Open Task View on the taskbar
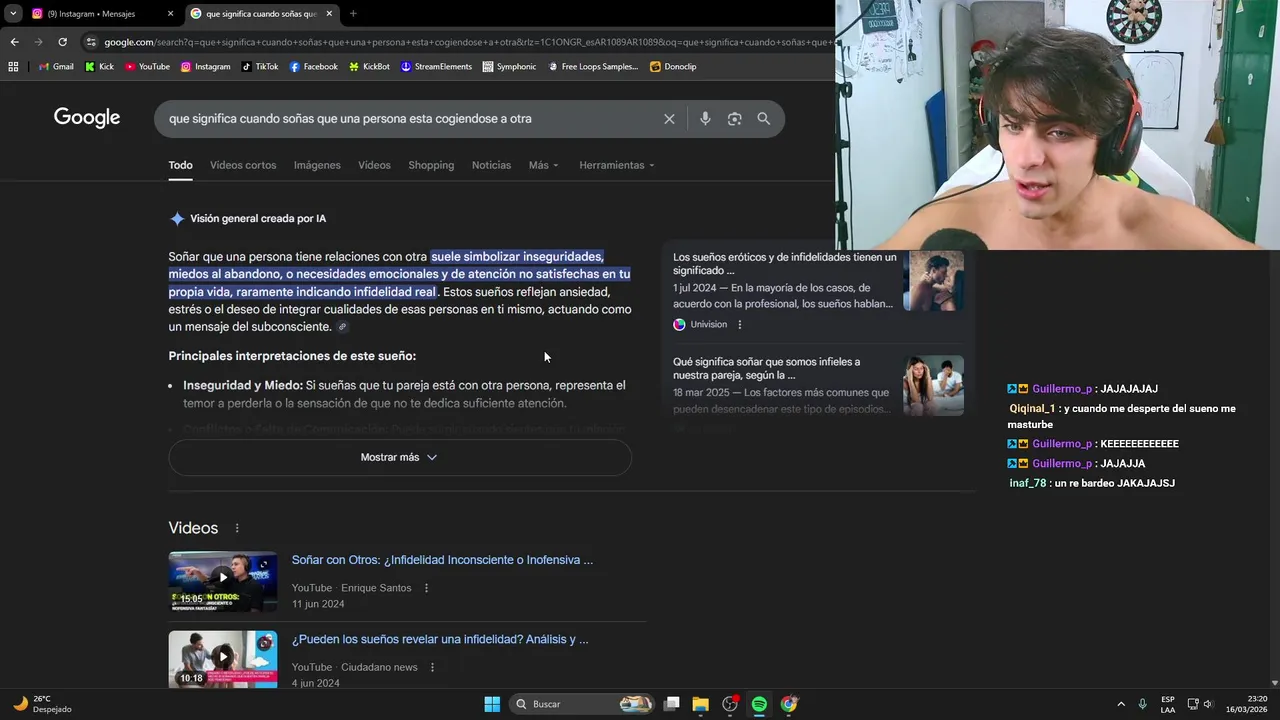This screenshot has height=720, width=1280. [x=672, y=704]
